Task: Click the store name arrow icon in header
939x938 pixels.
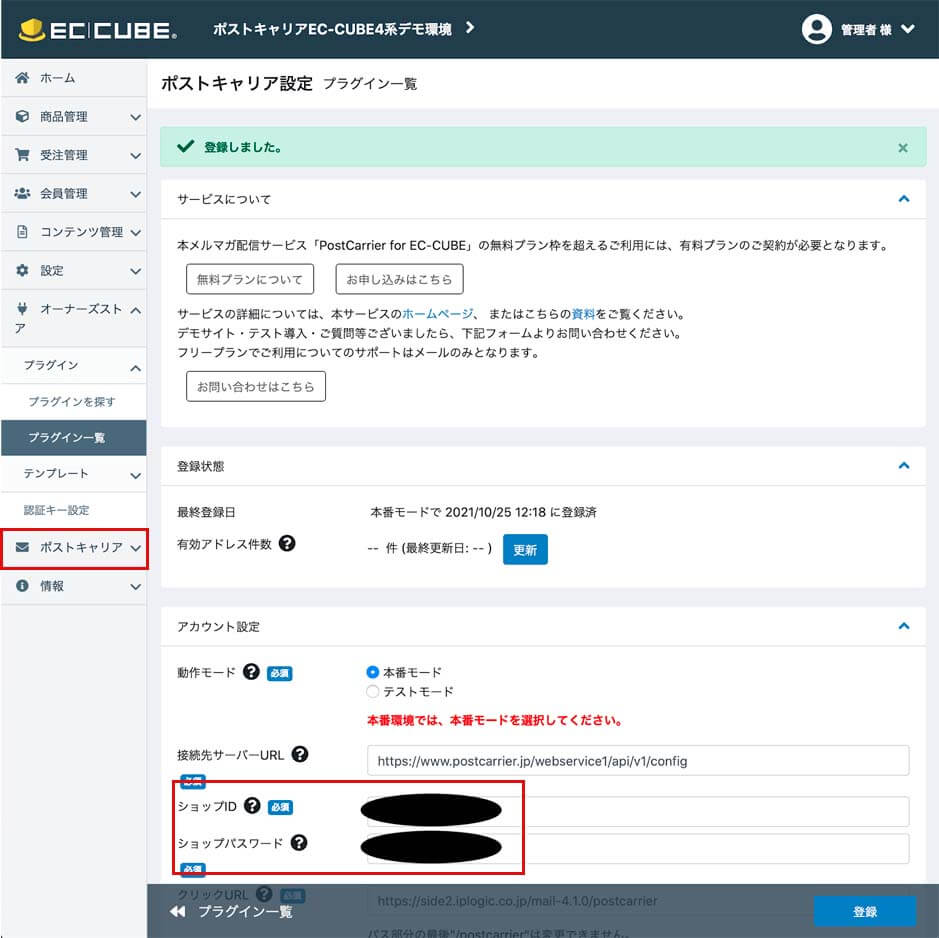Action: point(470,28)
